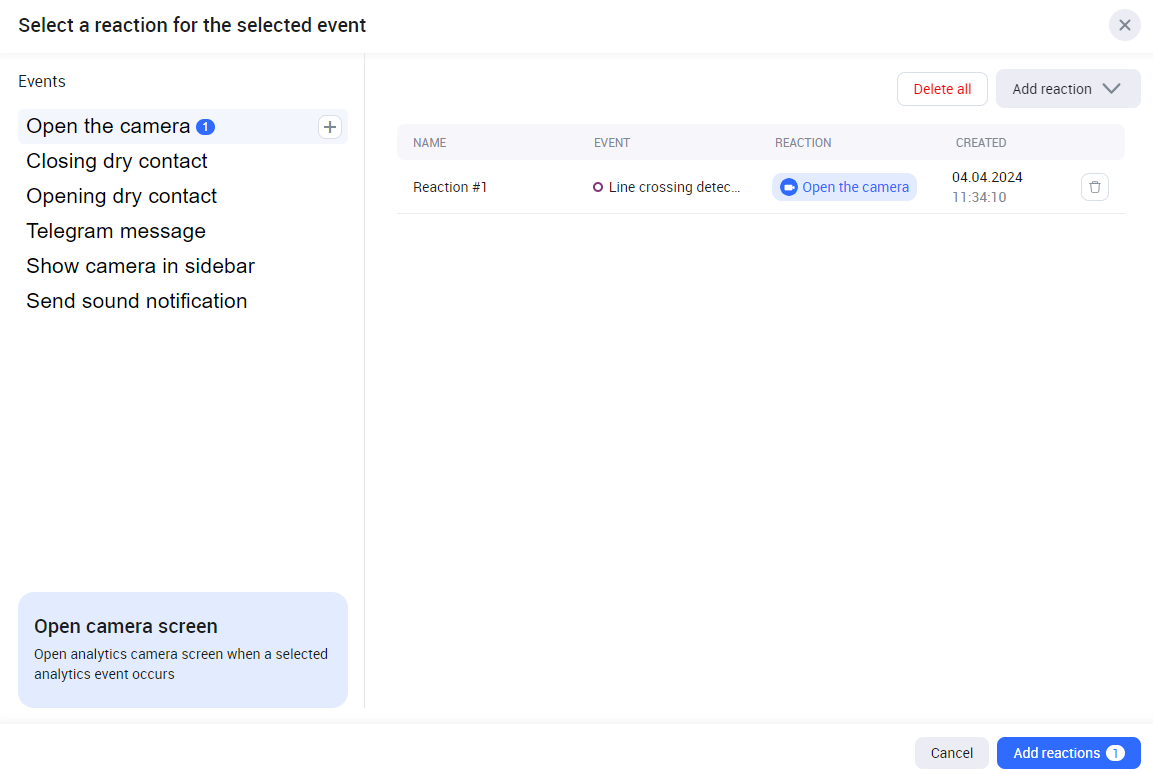Pick Show camera in sidebar
This screenshot has height=773, width=1153.
[x=141, y=266]
